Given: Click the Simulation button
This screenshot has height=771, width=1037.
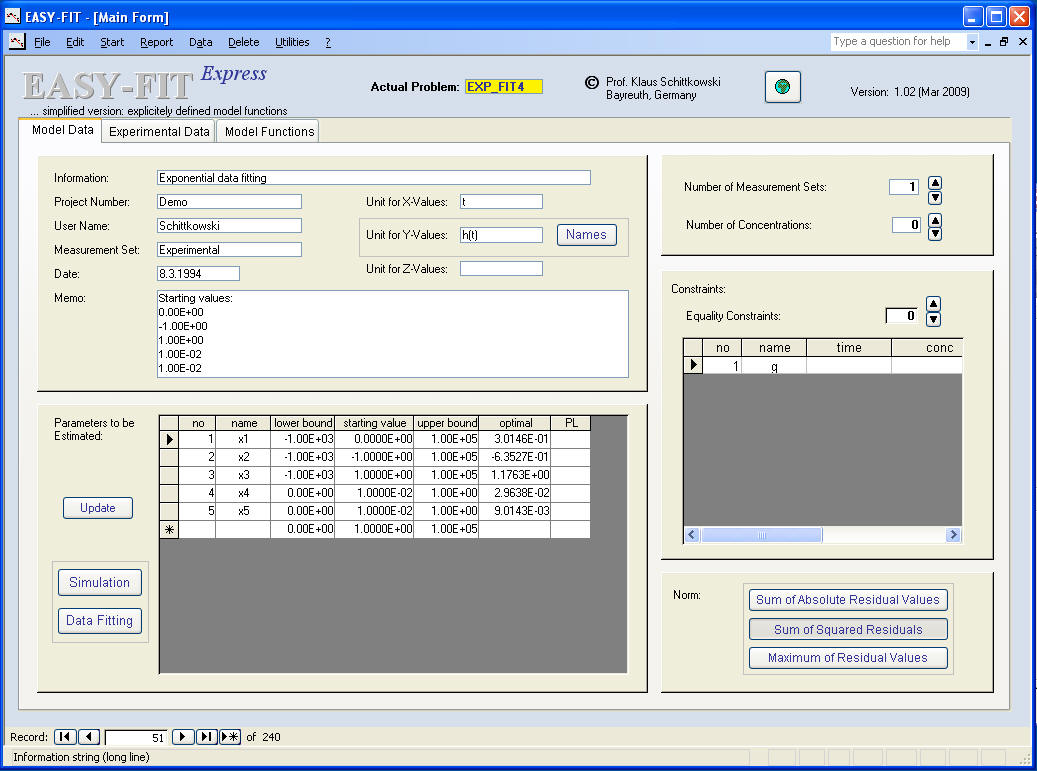Looking at the screenshot, I should (x=99, y=582).
